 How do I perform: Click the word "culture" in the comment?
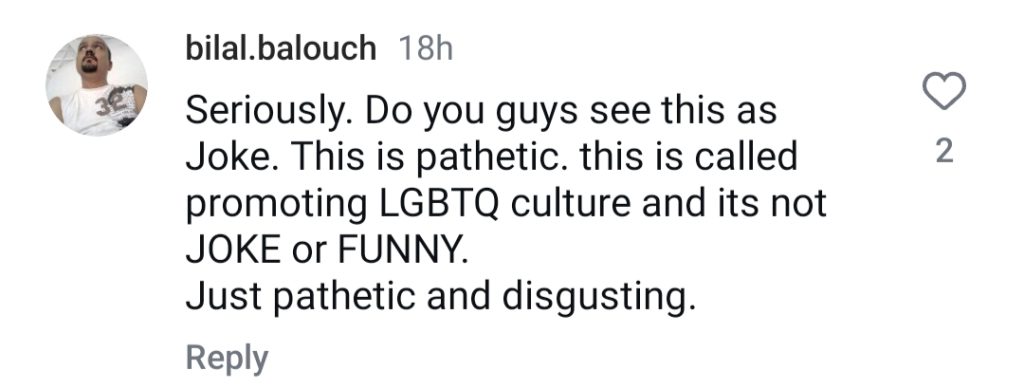(572, 204)
